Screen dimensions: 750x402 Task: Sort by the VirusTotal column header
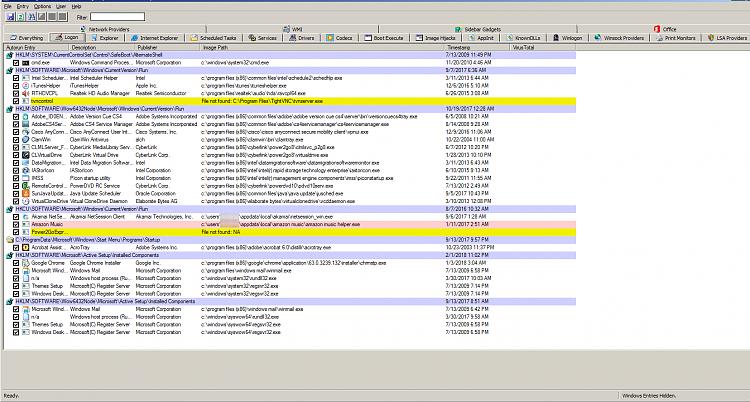(x=543, y=47)
